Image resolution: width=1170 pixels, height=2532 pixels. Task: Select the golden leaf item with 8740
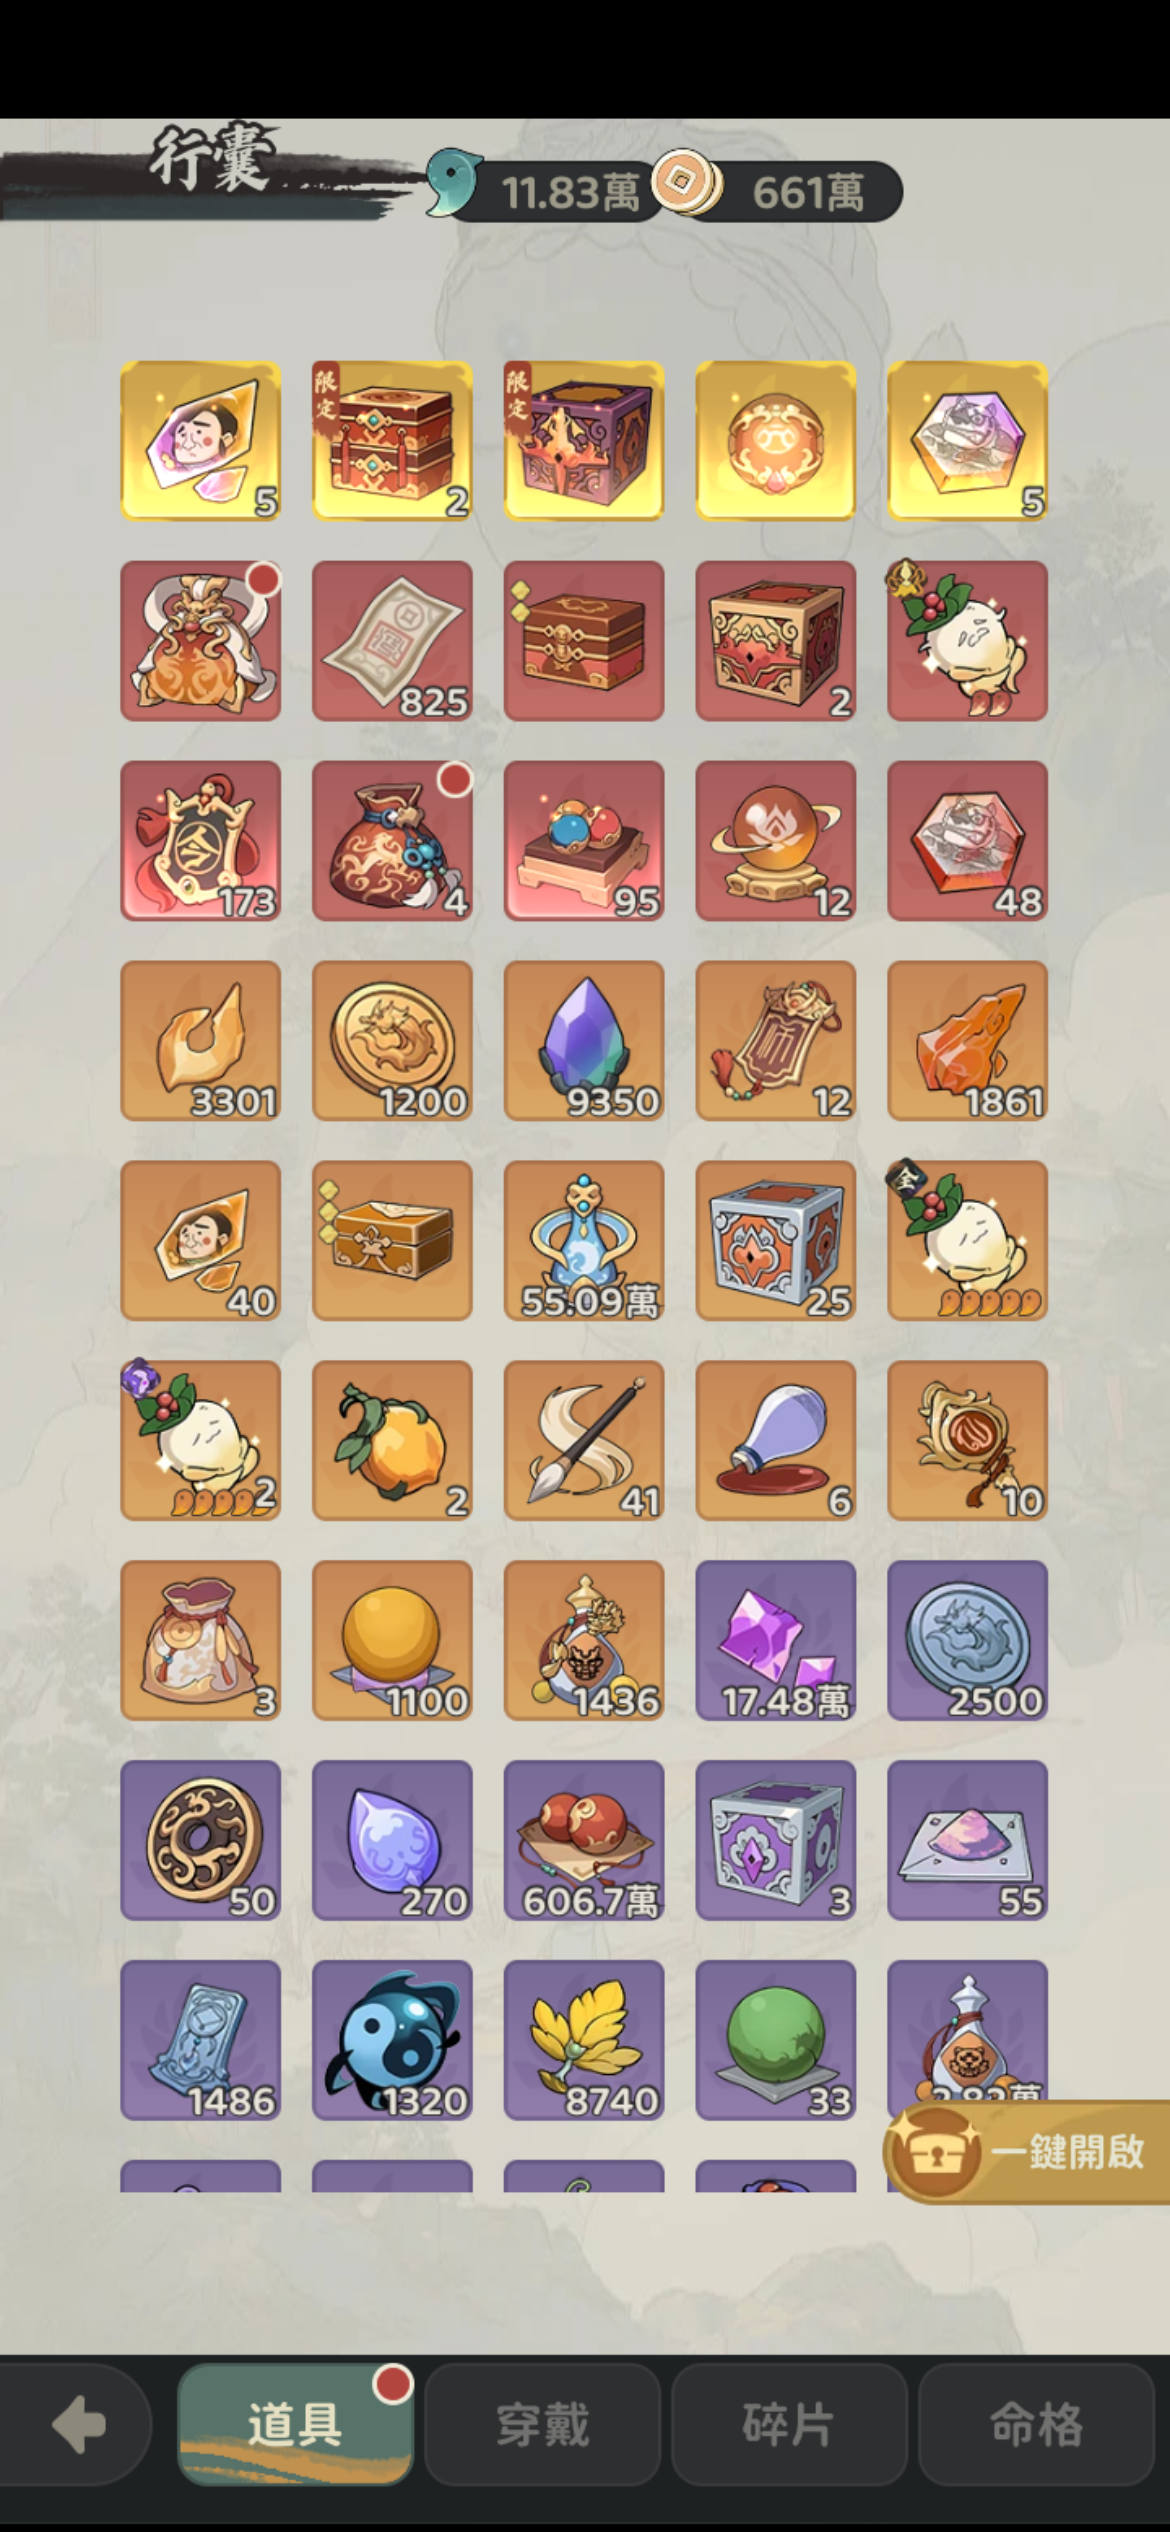[584, 2040]
